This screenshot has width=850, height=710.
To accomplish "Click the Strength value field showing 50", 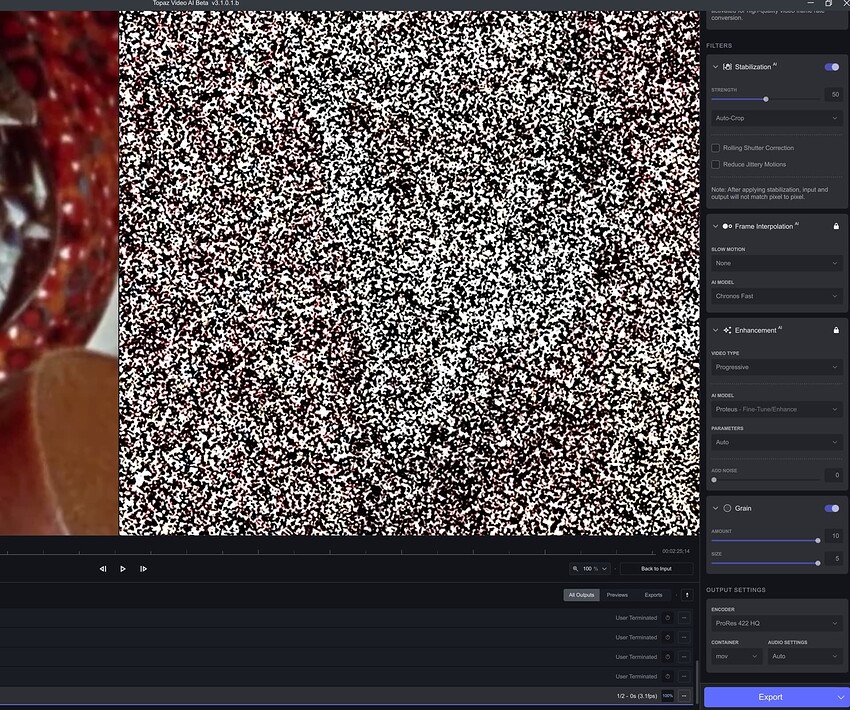I will tap(834, 94).
